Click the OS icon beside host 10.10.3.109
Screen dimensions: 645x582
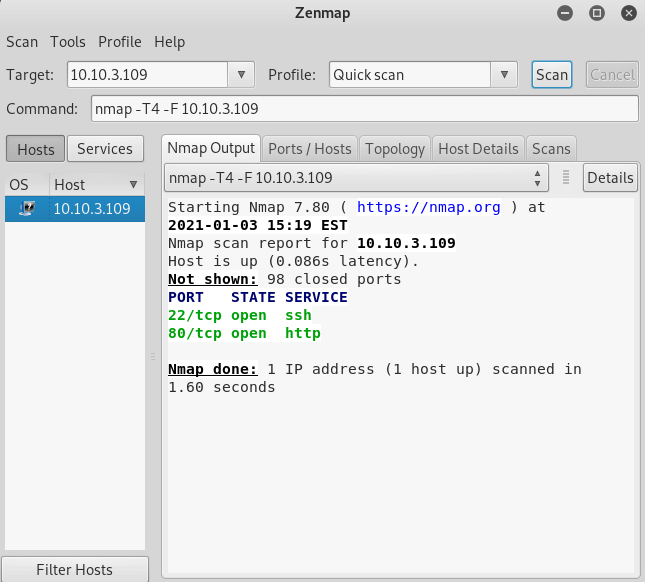[27, 209]
